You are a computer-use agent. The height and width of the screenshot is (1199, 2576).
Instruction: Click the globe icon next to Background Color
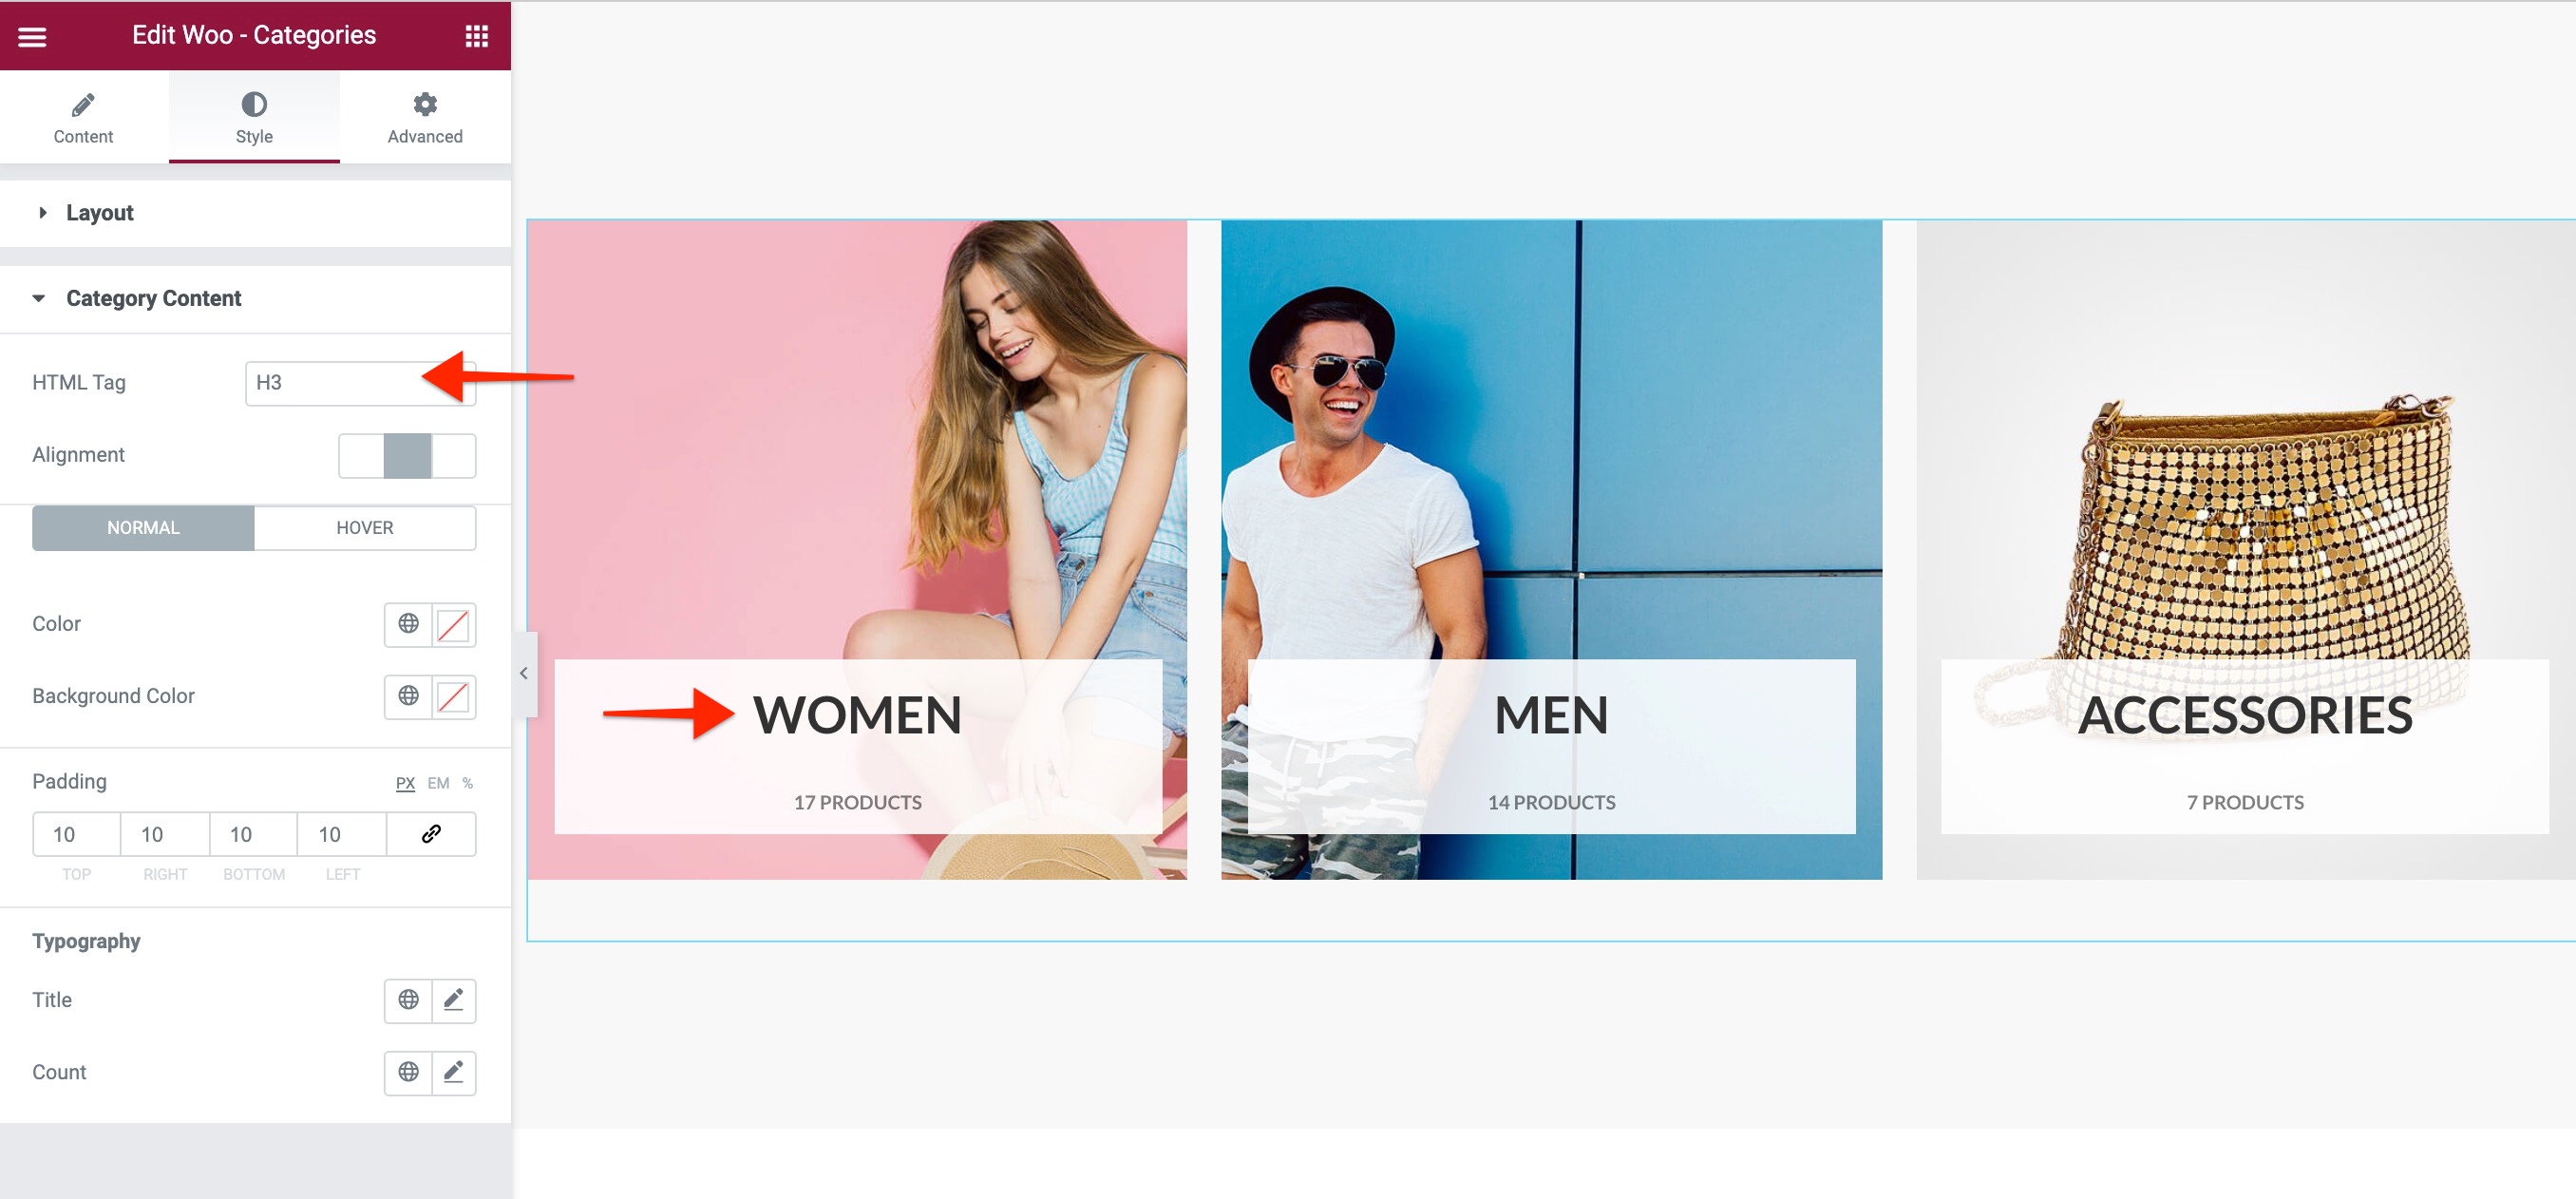[x=406, y=696]
